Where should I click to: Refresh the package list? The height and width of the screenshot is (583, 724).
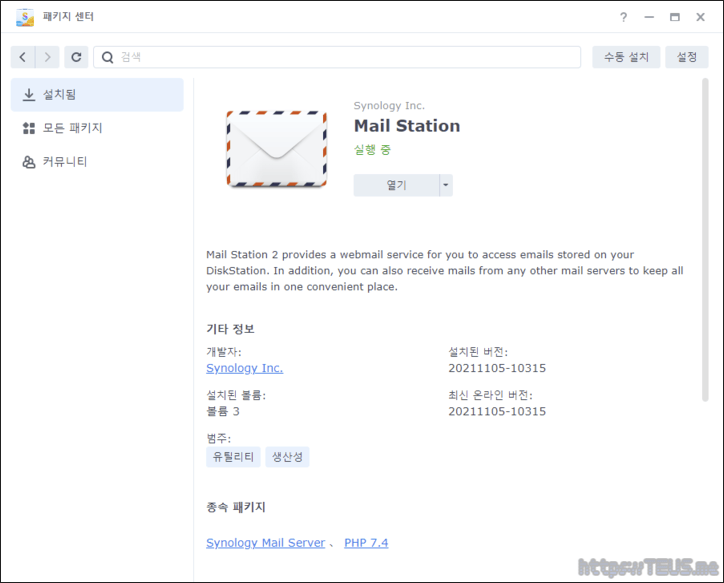[76, 57]
